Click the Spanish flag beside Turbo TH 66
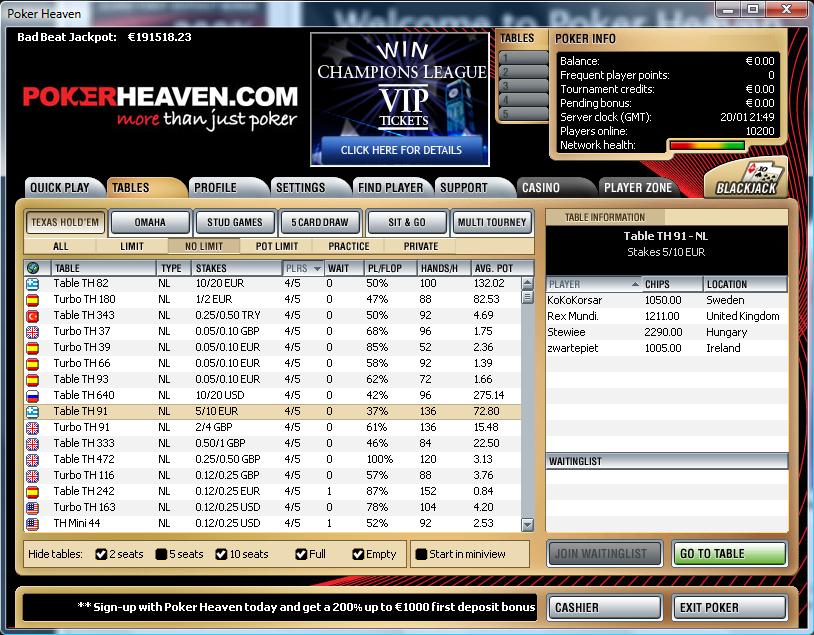 32,364
